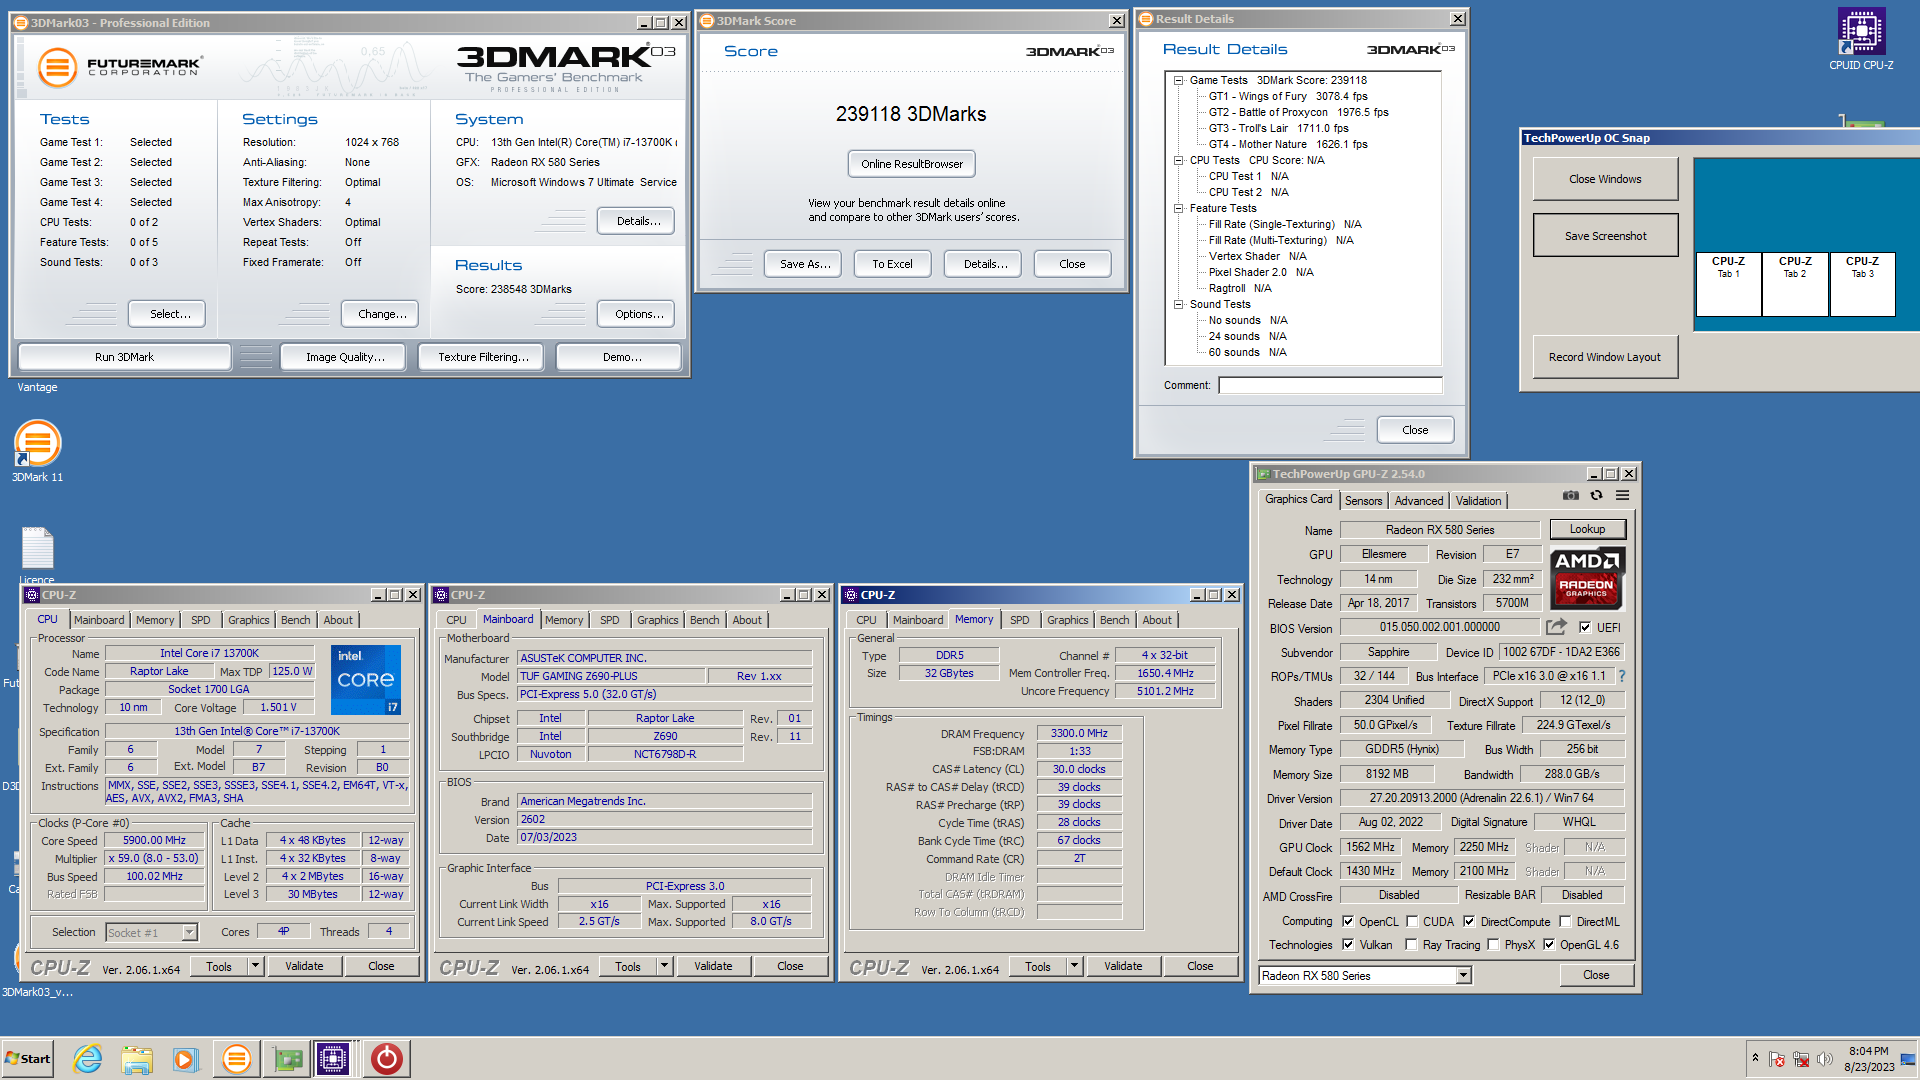Click the Comment input field in Result Details

click(1330, 385)
